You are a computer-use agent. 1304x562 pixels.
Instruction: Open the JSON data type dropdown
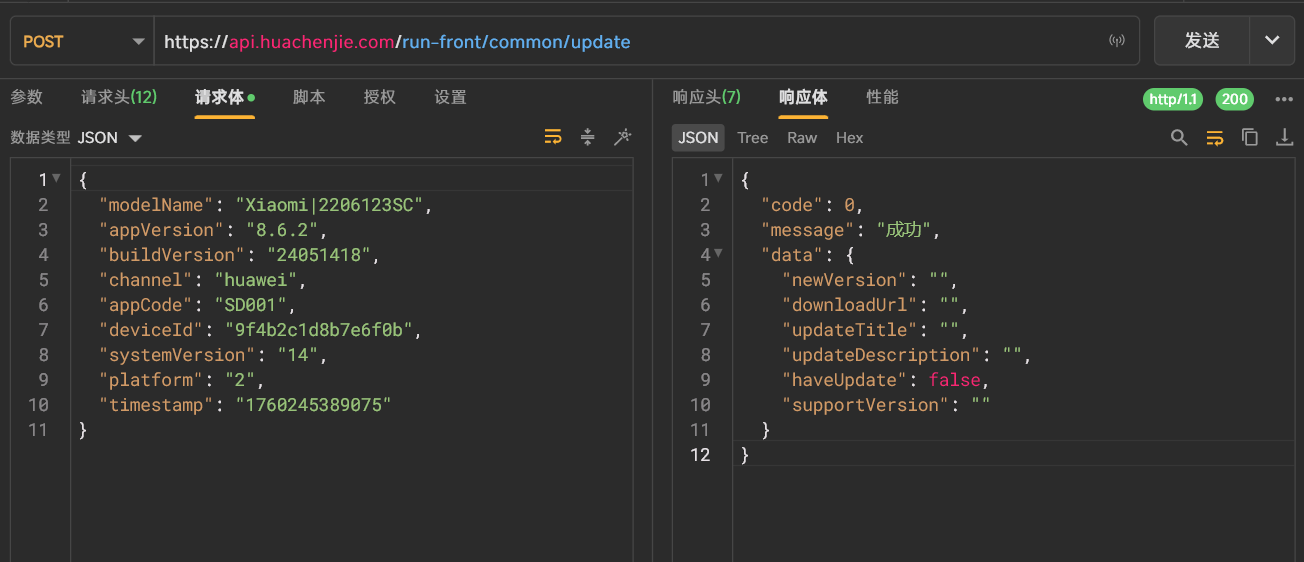tap(110, 138)
